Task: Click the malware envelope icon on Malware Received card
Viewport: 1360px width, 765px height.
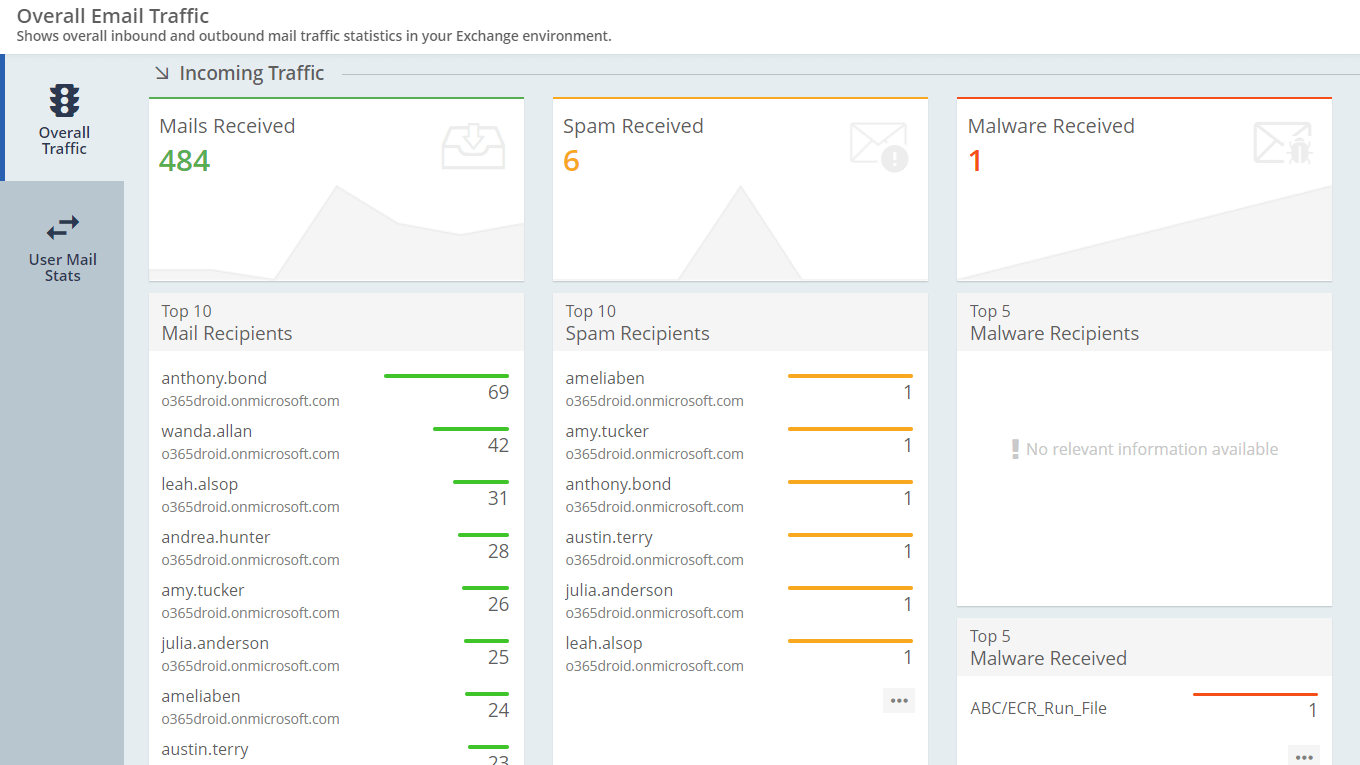Action: (x=1281, y=144)
